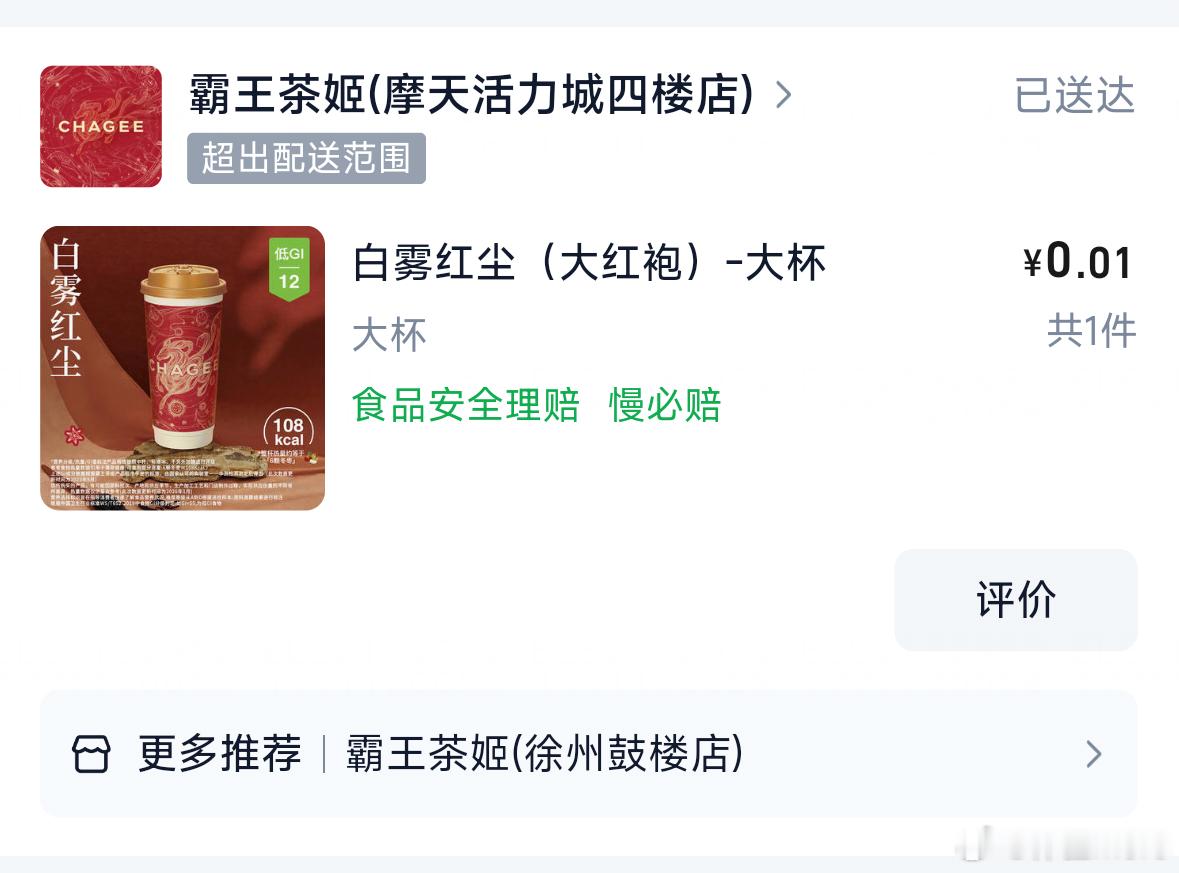
Task: Tap the ¥0.01 price
Action: [1077, 262]
